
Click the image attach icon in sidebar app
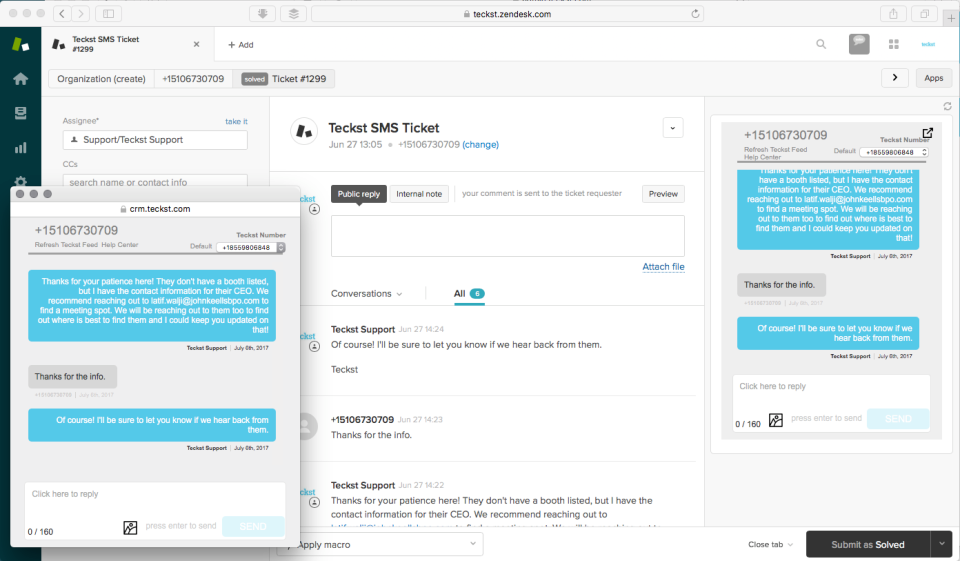776,420
